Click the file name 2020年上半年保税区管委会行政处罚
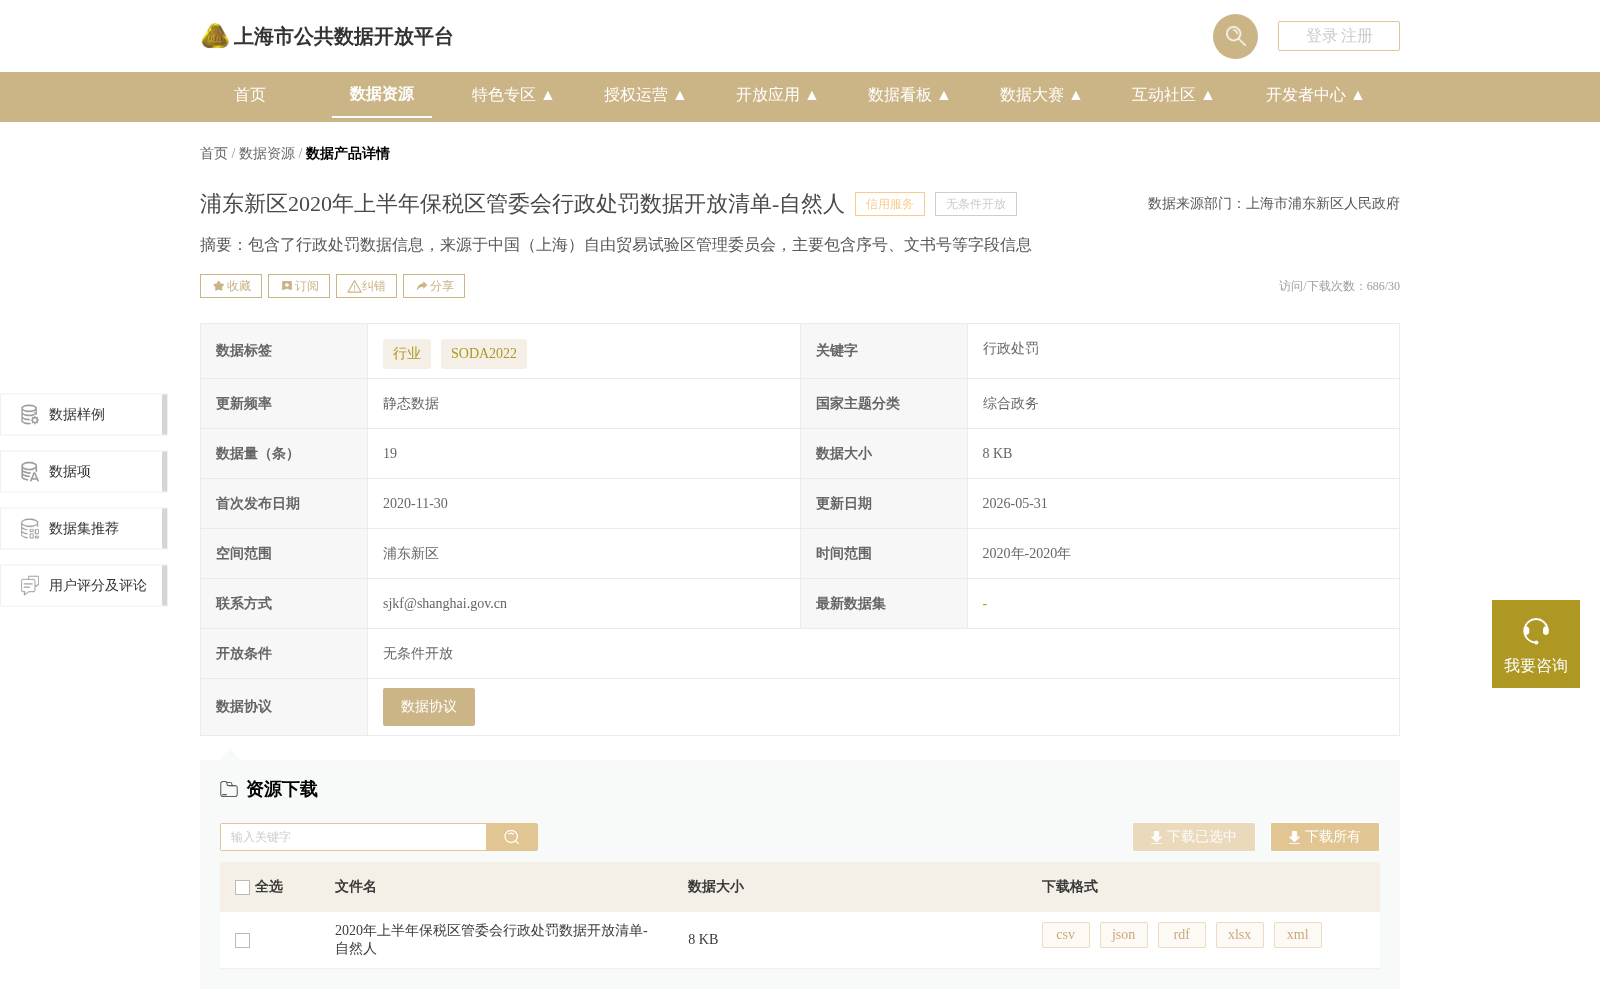This screenshot has width=1600, height=1000. click(x=491, y=939)
